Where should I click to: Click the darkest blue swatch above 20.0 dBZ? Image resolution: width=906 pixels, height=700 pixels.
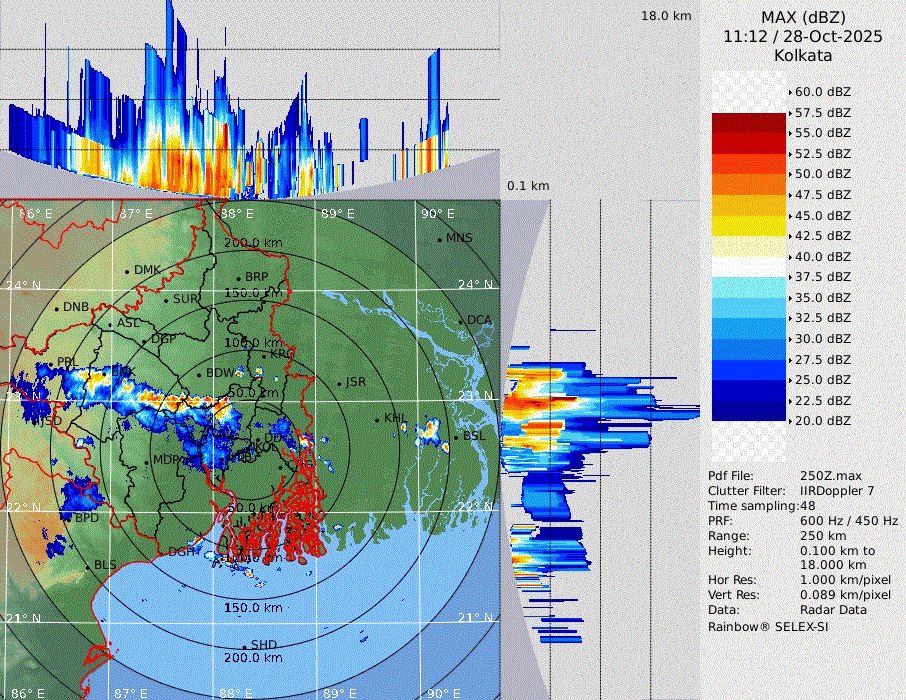coord(749,410)
